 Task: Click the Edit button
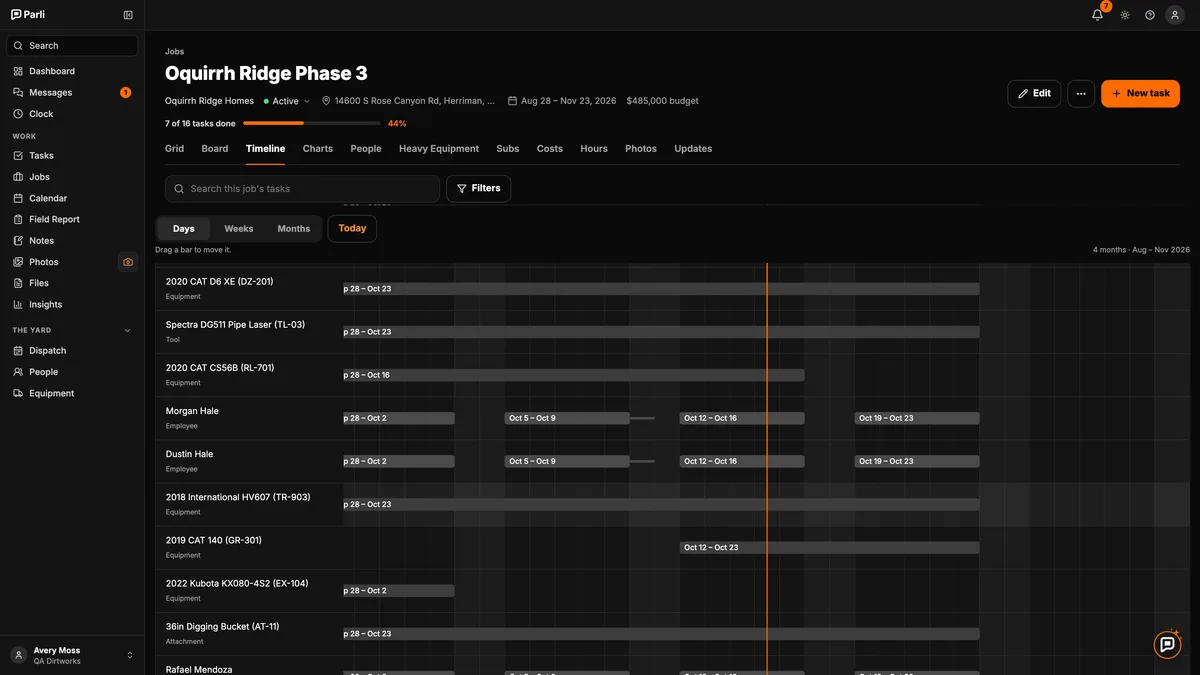(x=1034, y=93)
